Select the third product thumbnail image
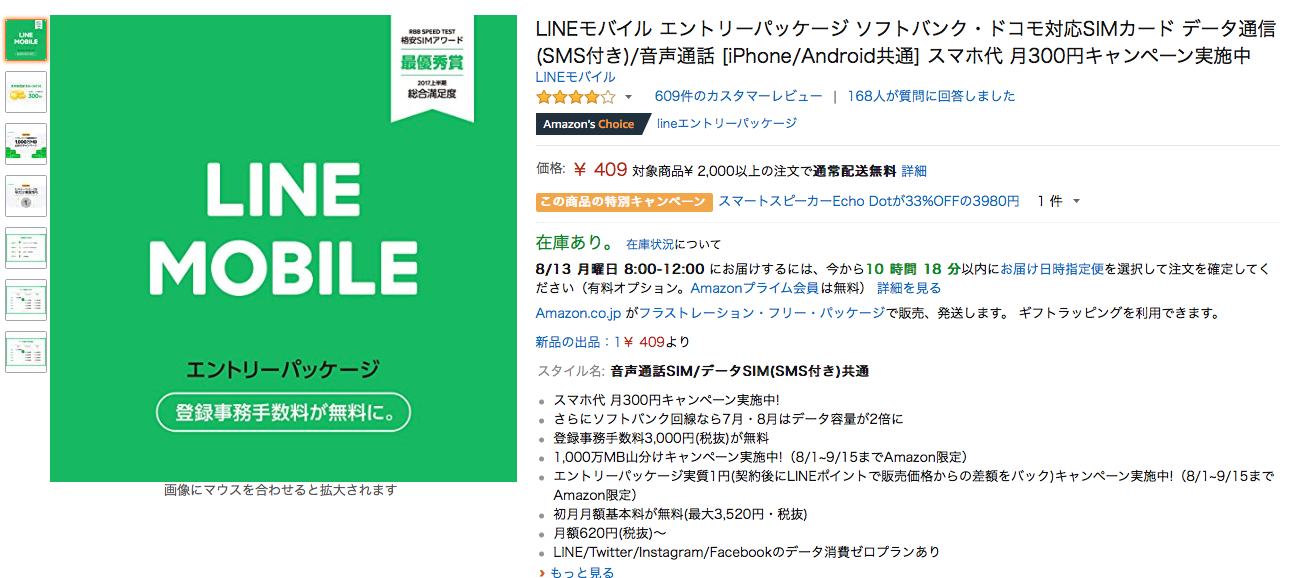The width and height of the screenshot is (1295, 578). pos(26,144)
